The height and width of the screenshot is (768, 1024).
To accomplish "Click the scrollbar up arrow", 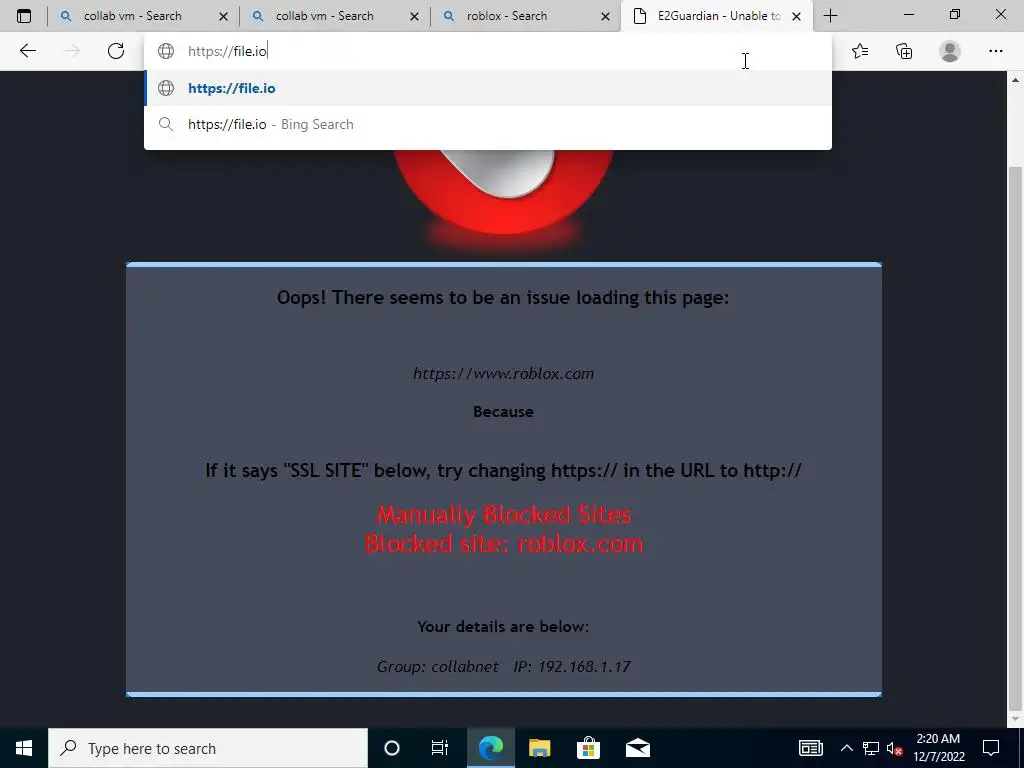I will click(1015, 80).
